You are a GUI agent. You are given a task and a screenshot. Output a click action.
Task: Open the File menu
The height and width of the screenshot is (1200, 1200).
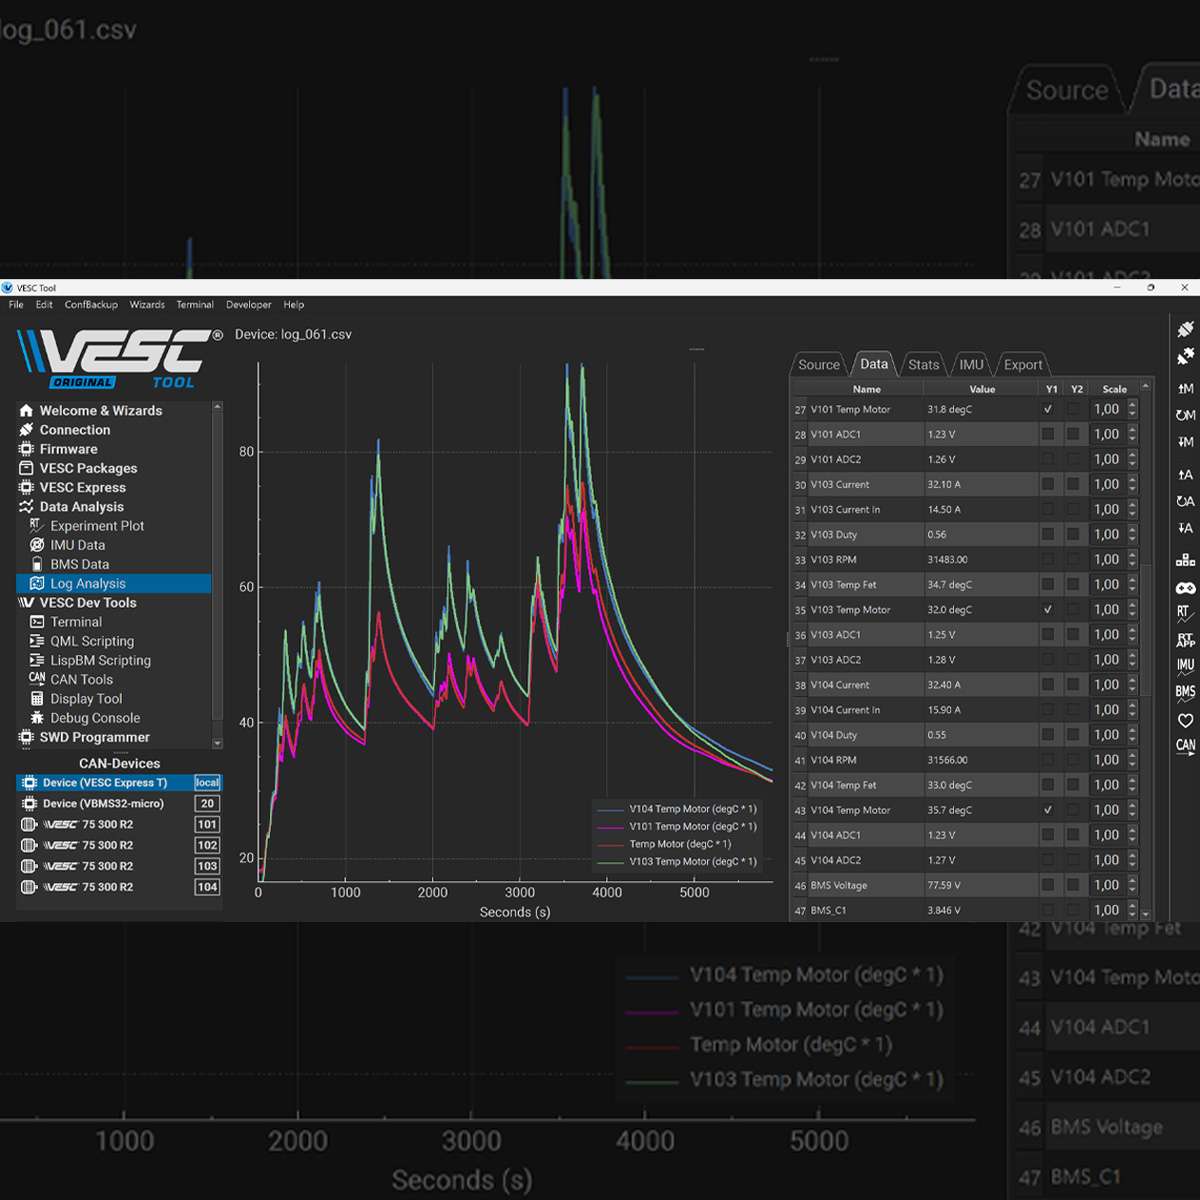(16, 305)
